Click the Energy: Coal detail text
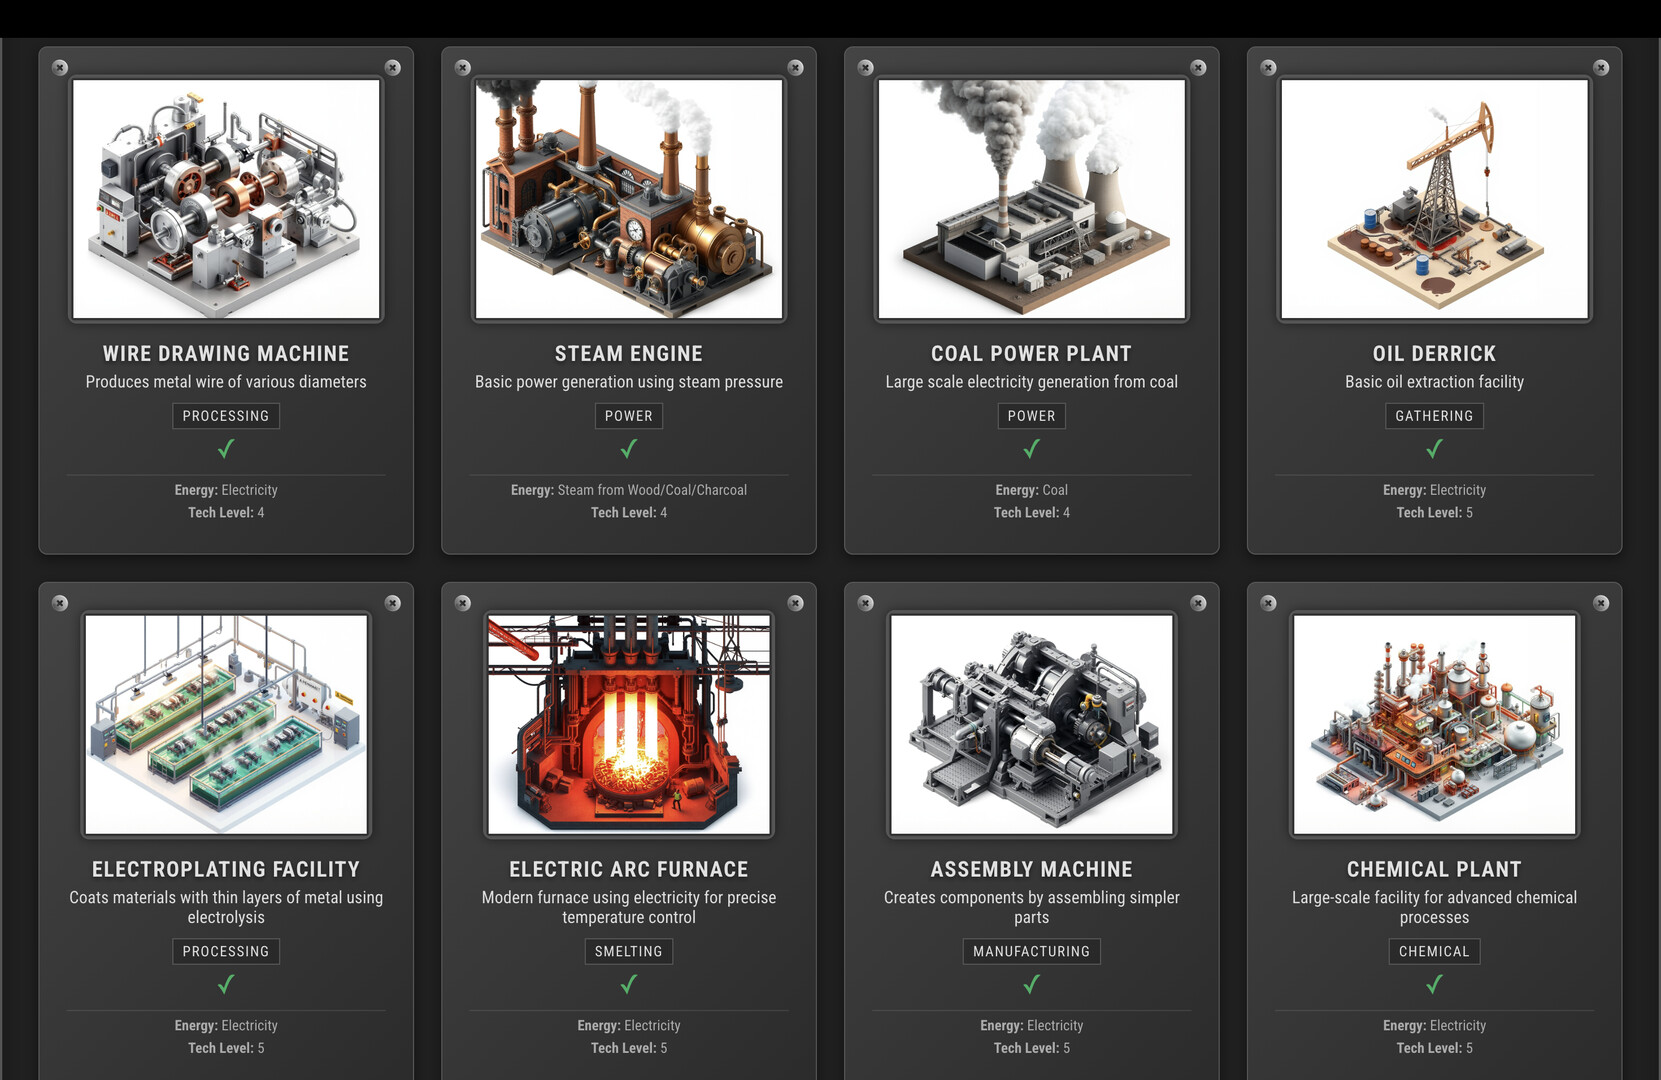Screen dimensions: 1661x1080 1031,490
